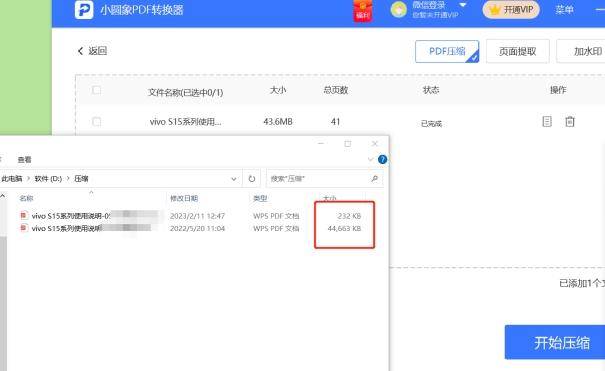Click 此电脑 in the address breadcrumb

[x=12, y=179]
